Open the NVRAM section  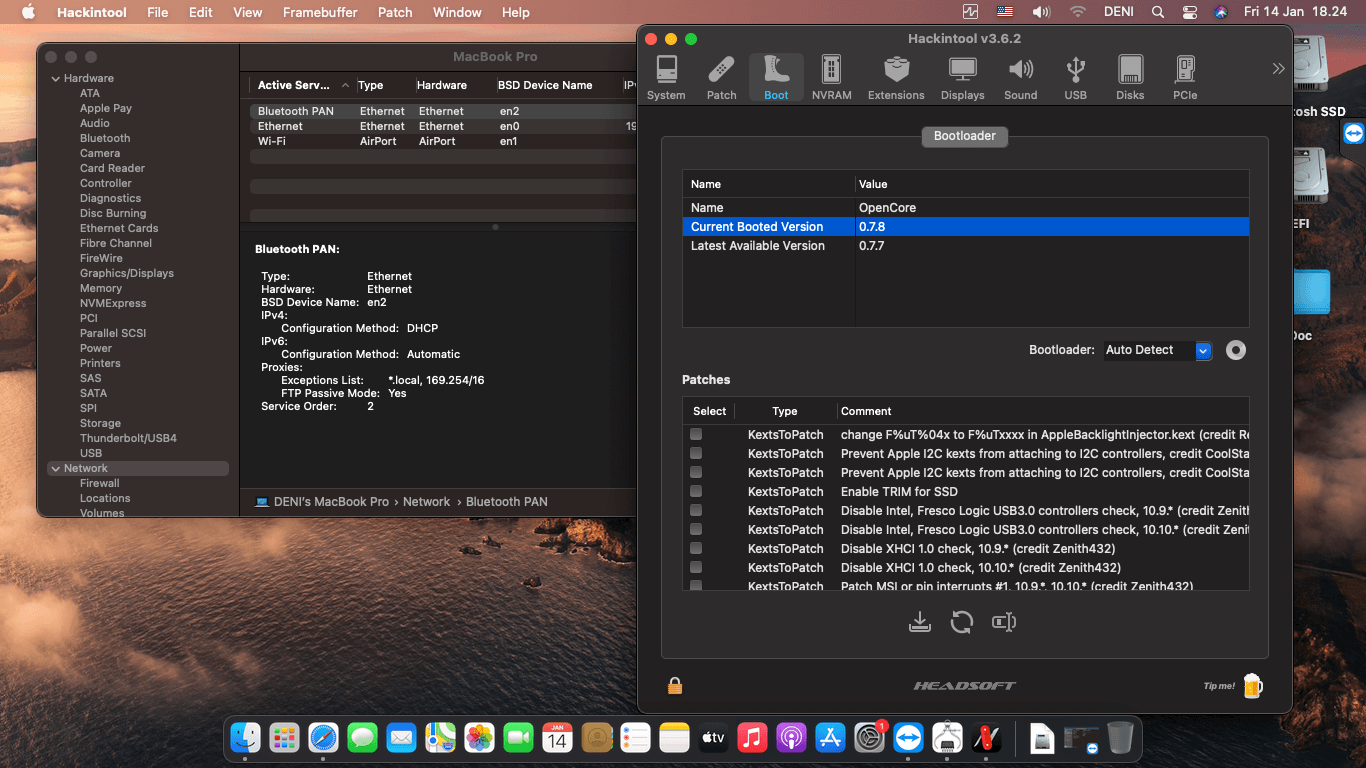tap(831, 78)
